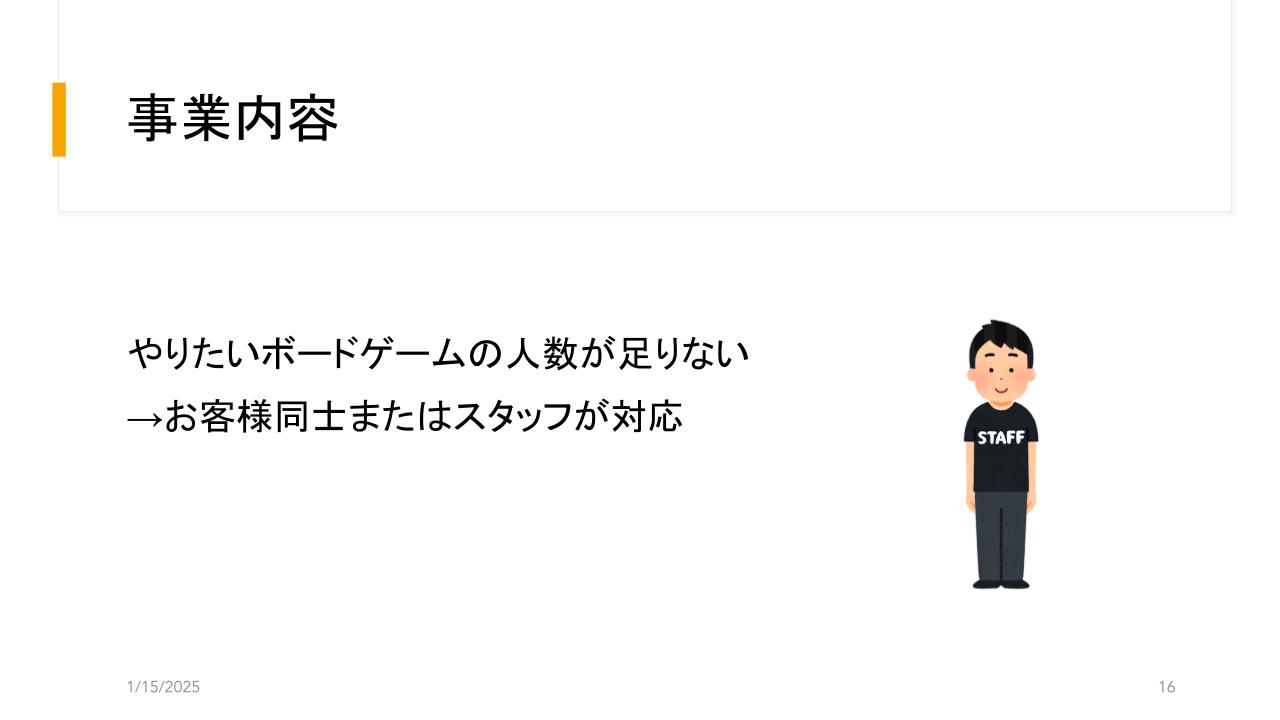Viewport: 1280px width, 720px height.
Task: Click the STAFF text on the black t-shirt
Action: pyautogui.click(x=1001, y=438)
